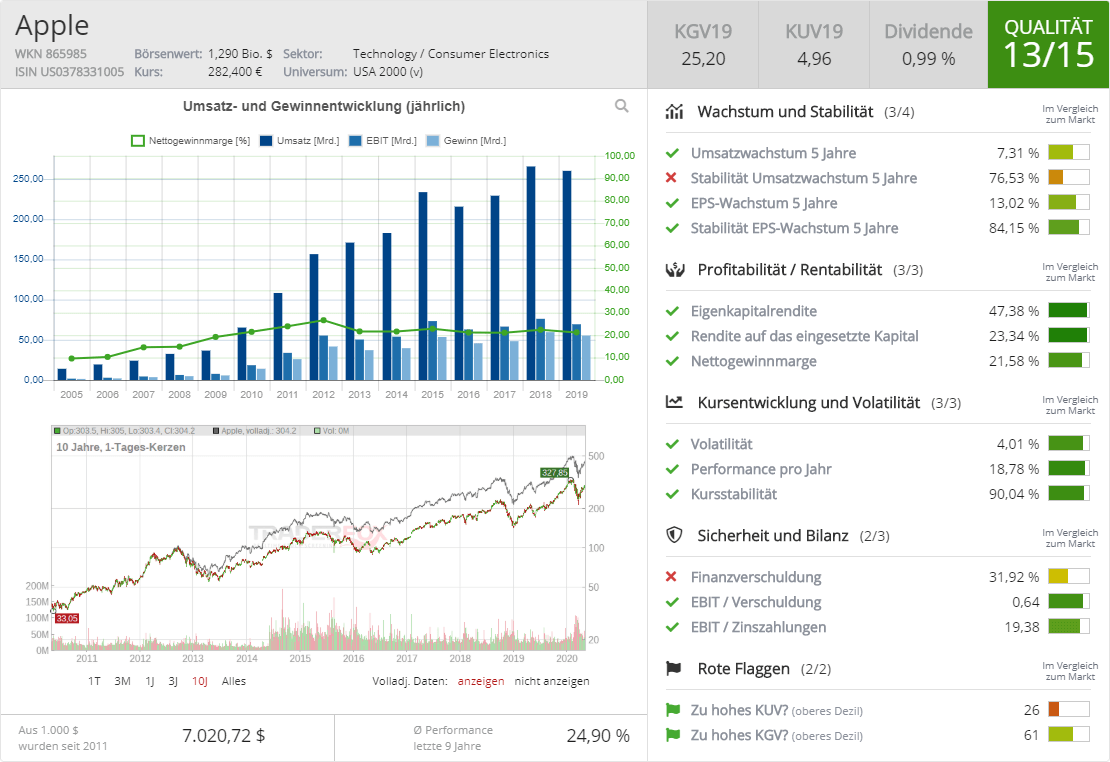
Task: Click the Zu hohes KUV? comparison bar
Action: click(1068, 709)
